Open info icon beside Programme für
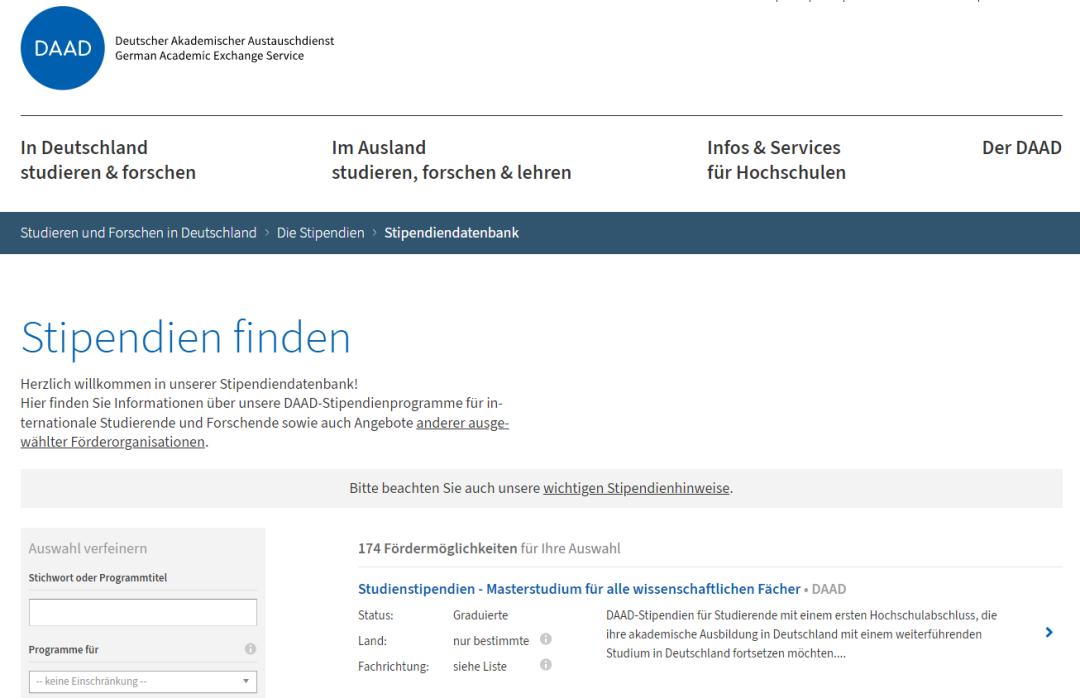The width and height of the screenshot is (1080, 698). [x=250, y=650]
